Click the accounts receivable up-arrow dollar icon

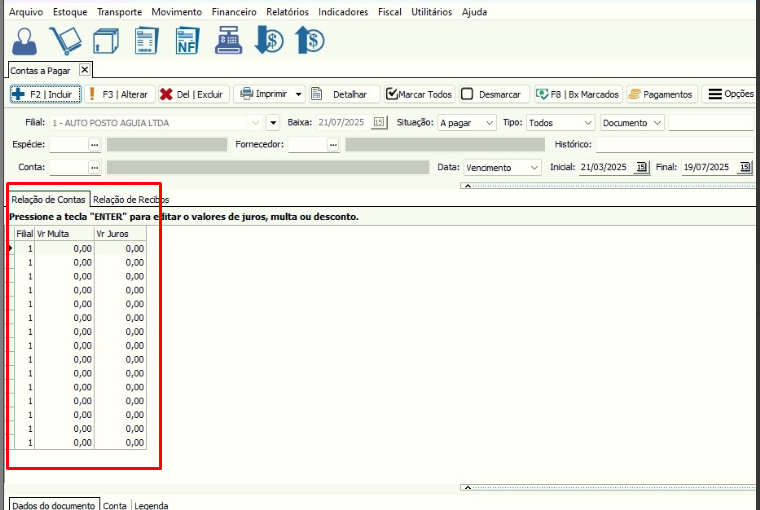point(310,42)
